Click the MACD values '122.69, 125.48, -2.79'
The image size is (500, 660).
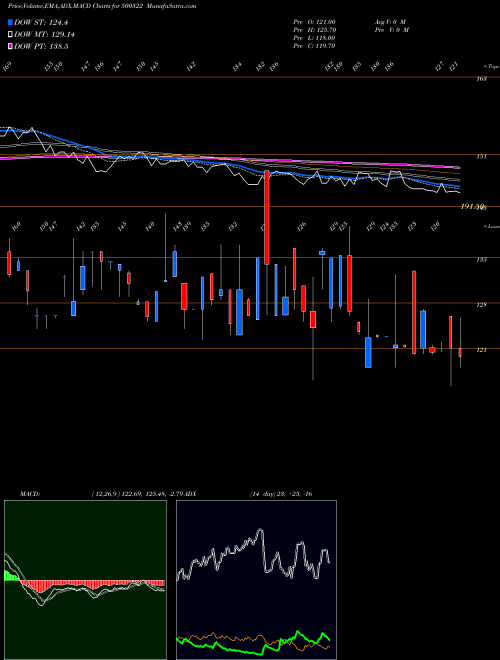click(x=152, y=494)
